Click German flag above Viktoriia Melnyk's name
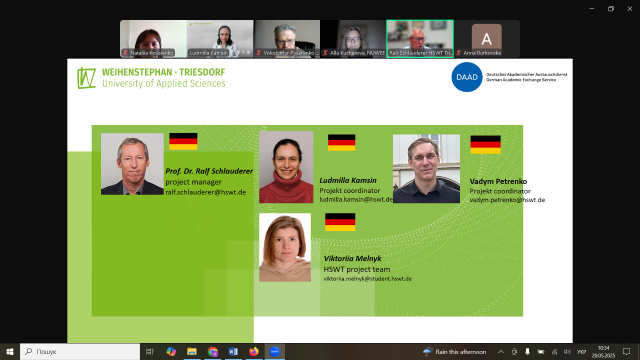The width and height of the screenshot is (640, 360). tap(340, 222)
